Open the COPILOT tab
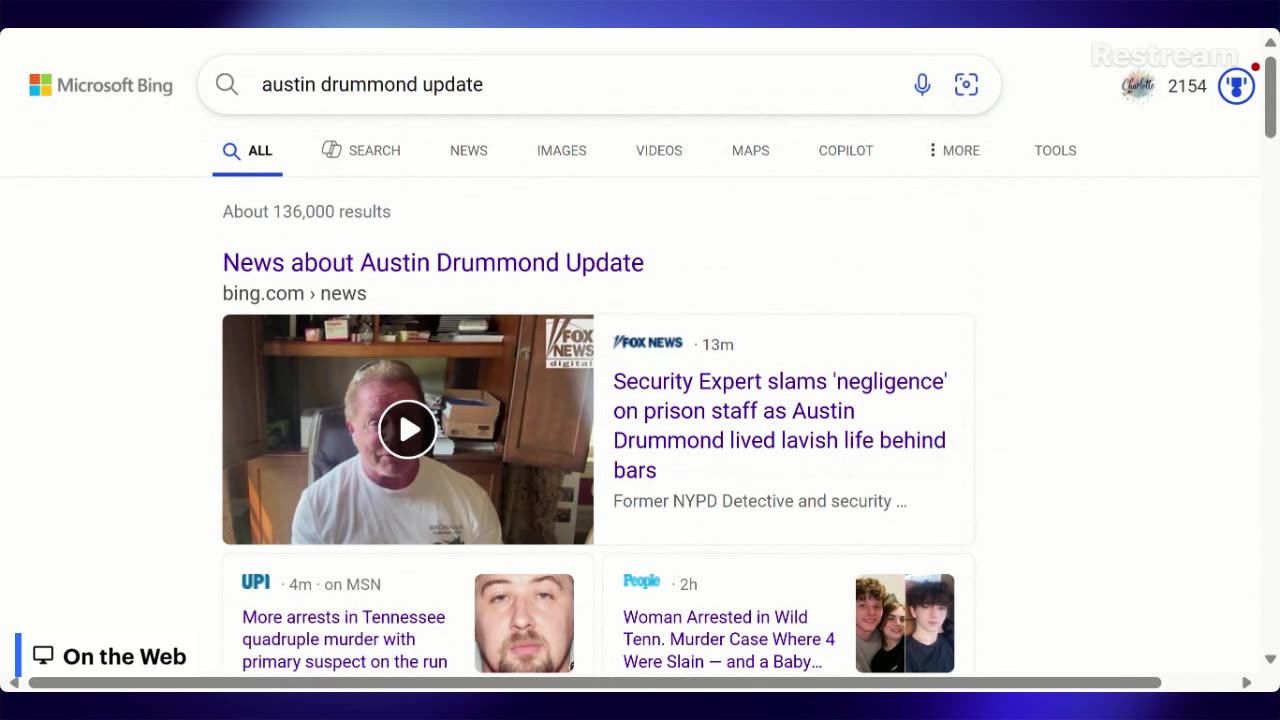The image size is (1280, 720). pyautogui.click(x=846, y=150)
